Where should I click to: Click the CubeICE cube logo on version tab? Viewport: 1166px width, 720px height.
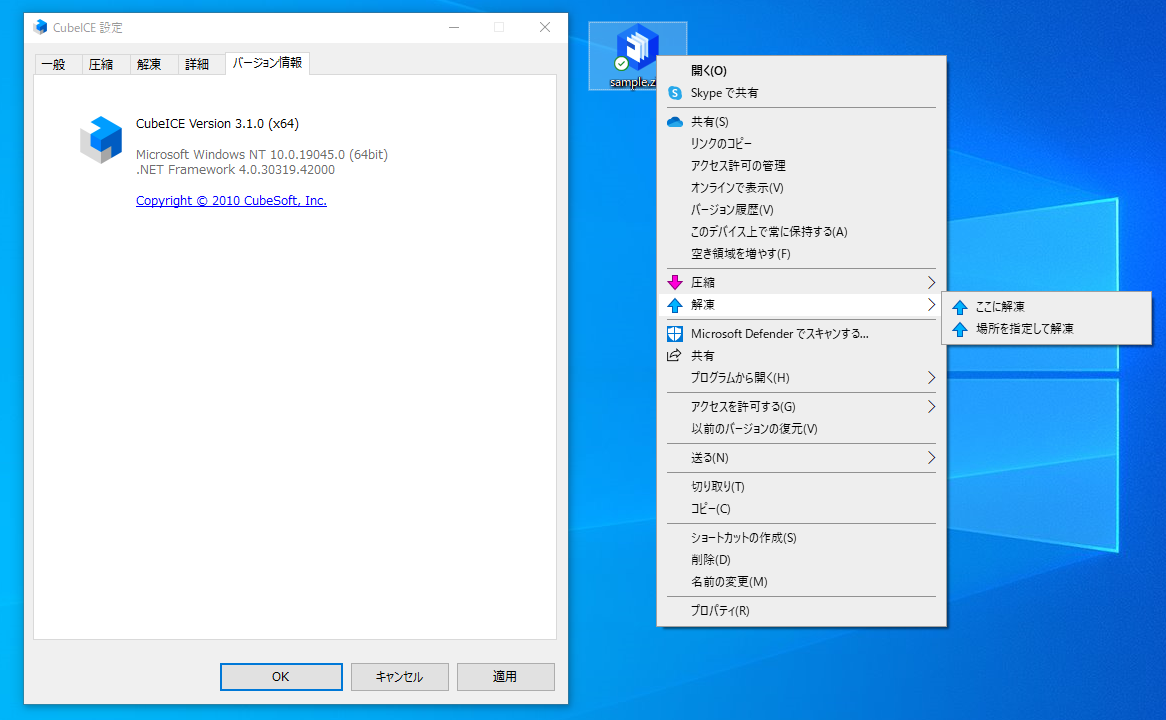[101, 140]
